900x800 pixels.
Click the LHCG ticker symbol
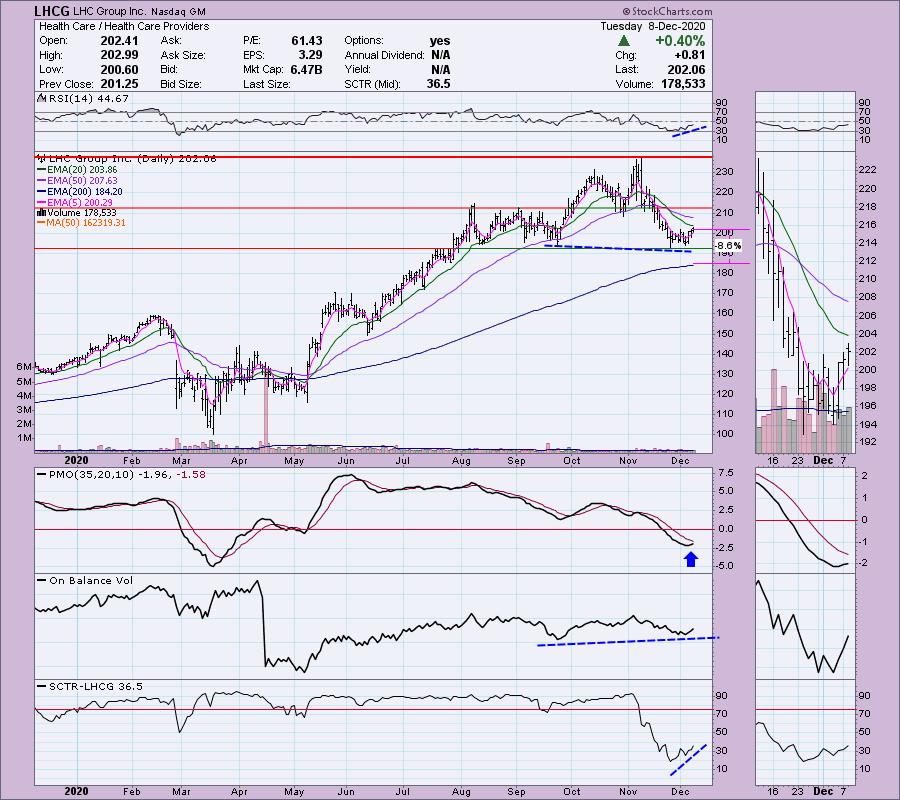coord(52,11)
